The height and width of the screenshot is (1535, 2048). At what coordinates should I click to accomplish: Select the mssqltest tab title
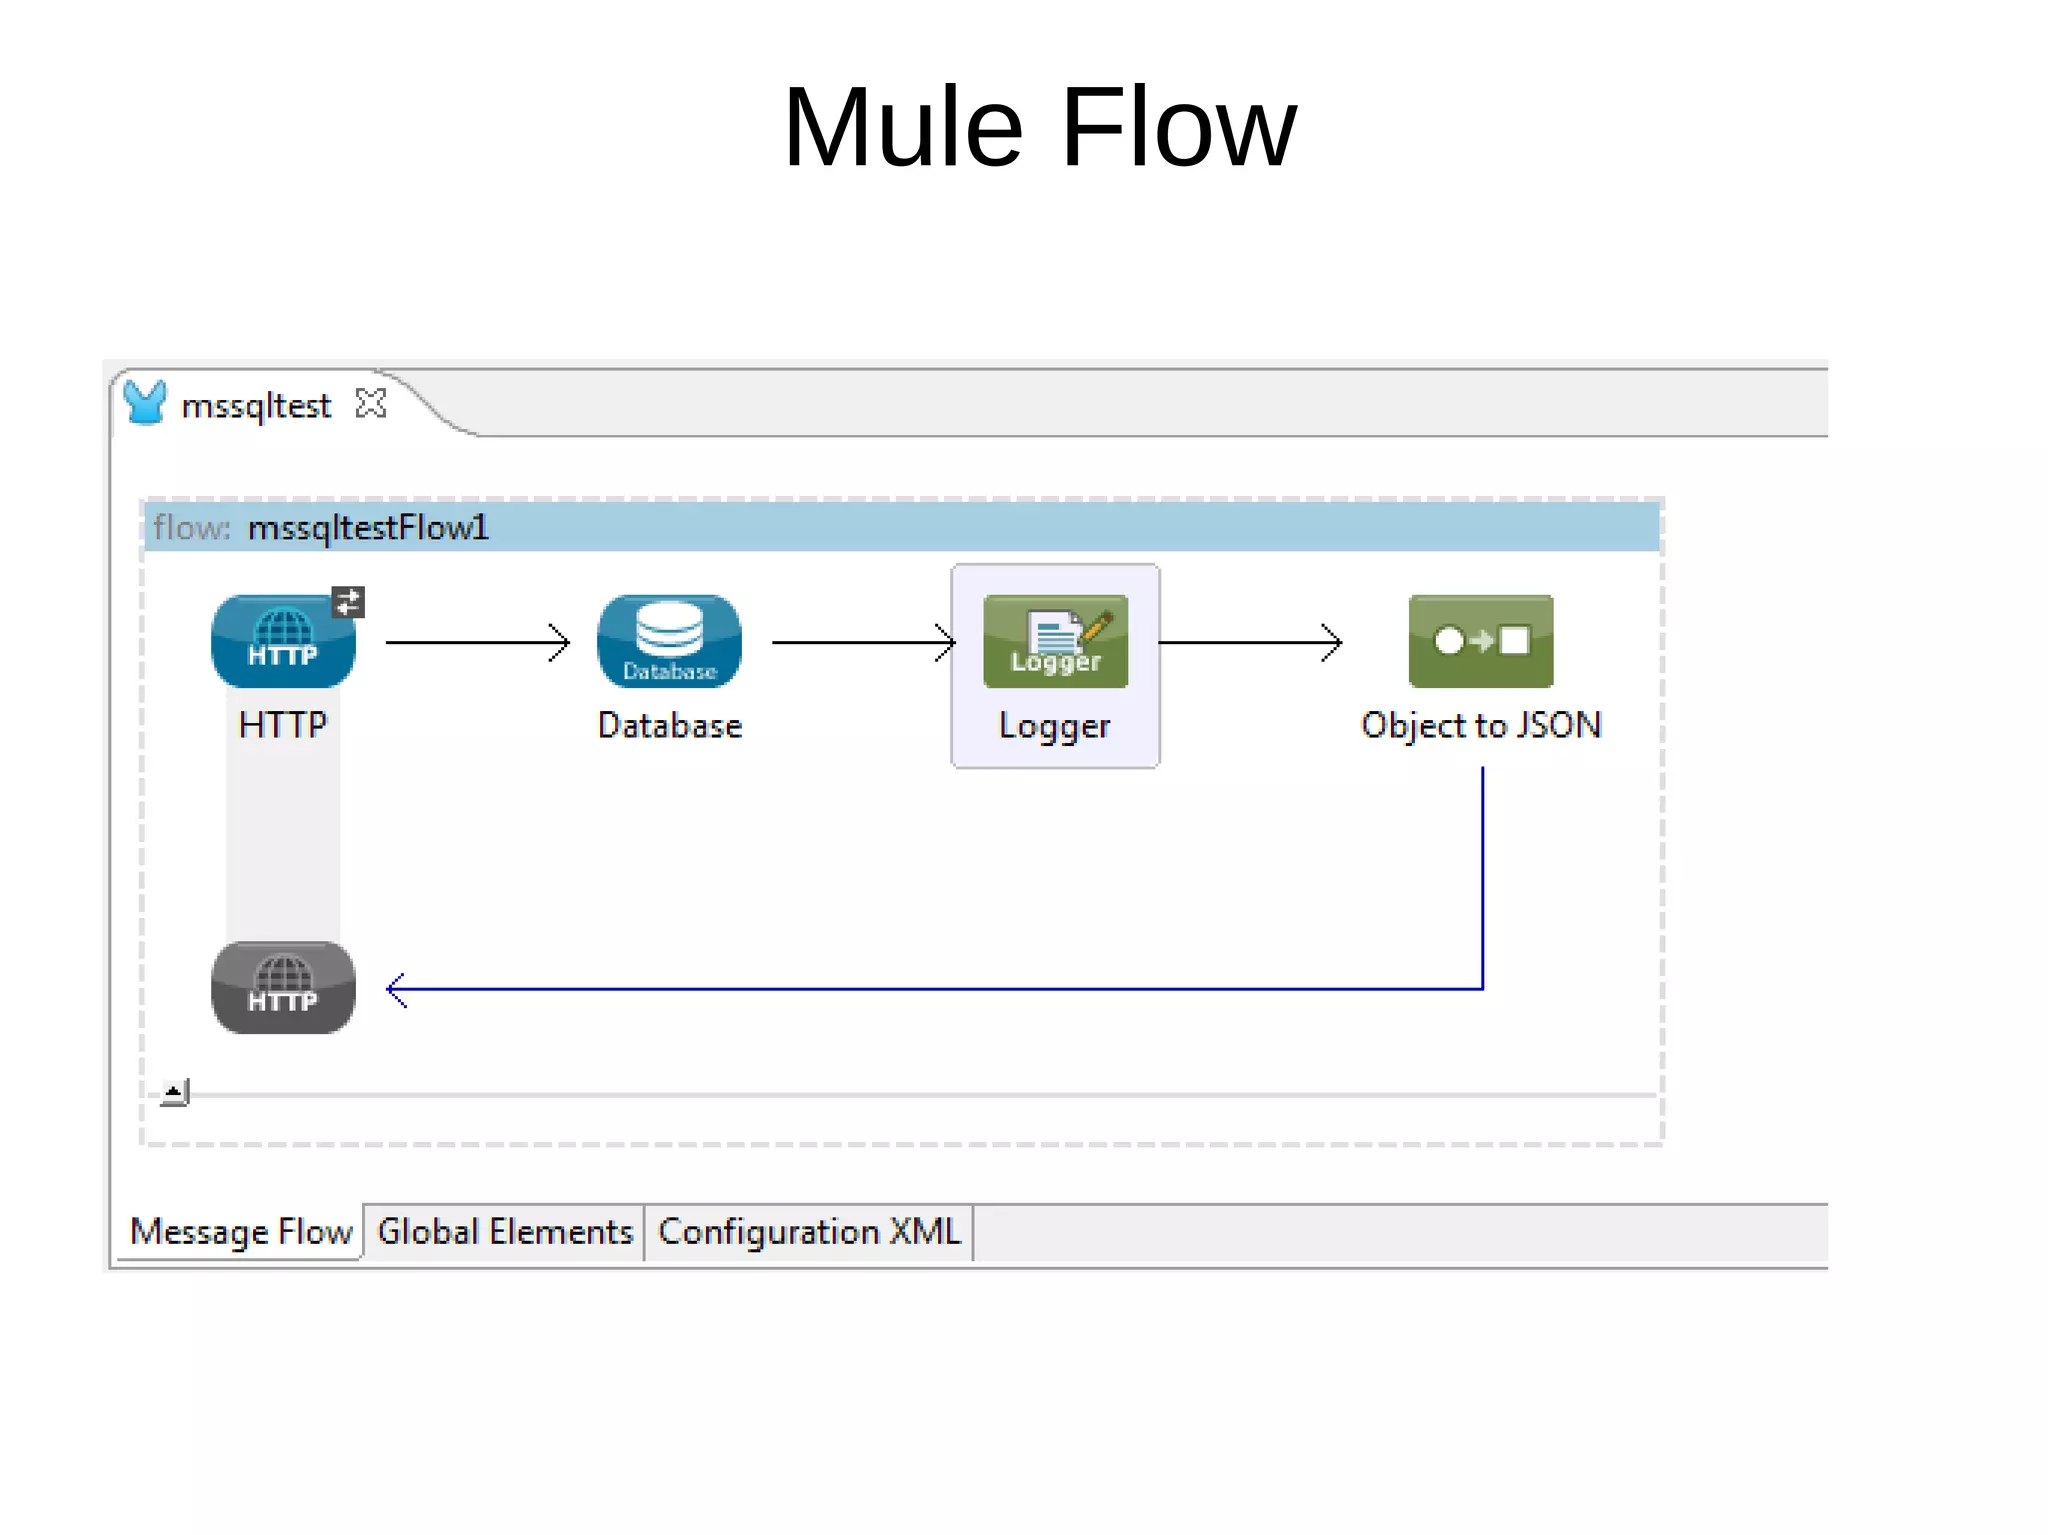point(256,406)
